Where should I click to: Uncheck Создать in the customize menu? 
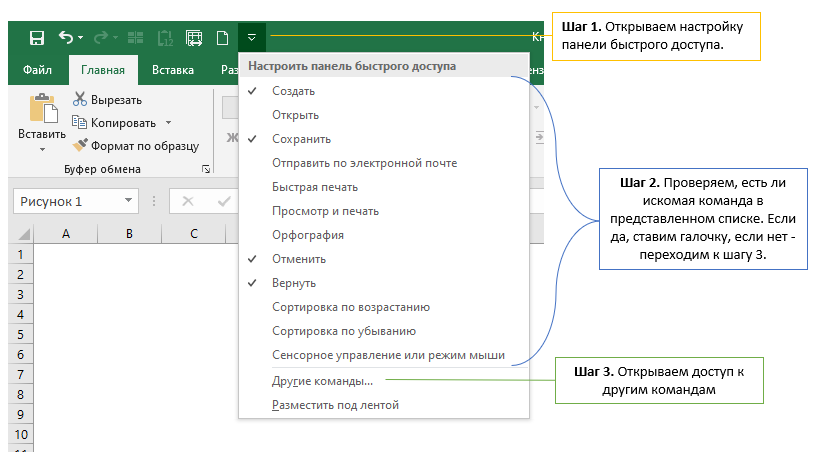tap(384, 91)
